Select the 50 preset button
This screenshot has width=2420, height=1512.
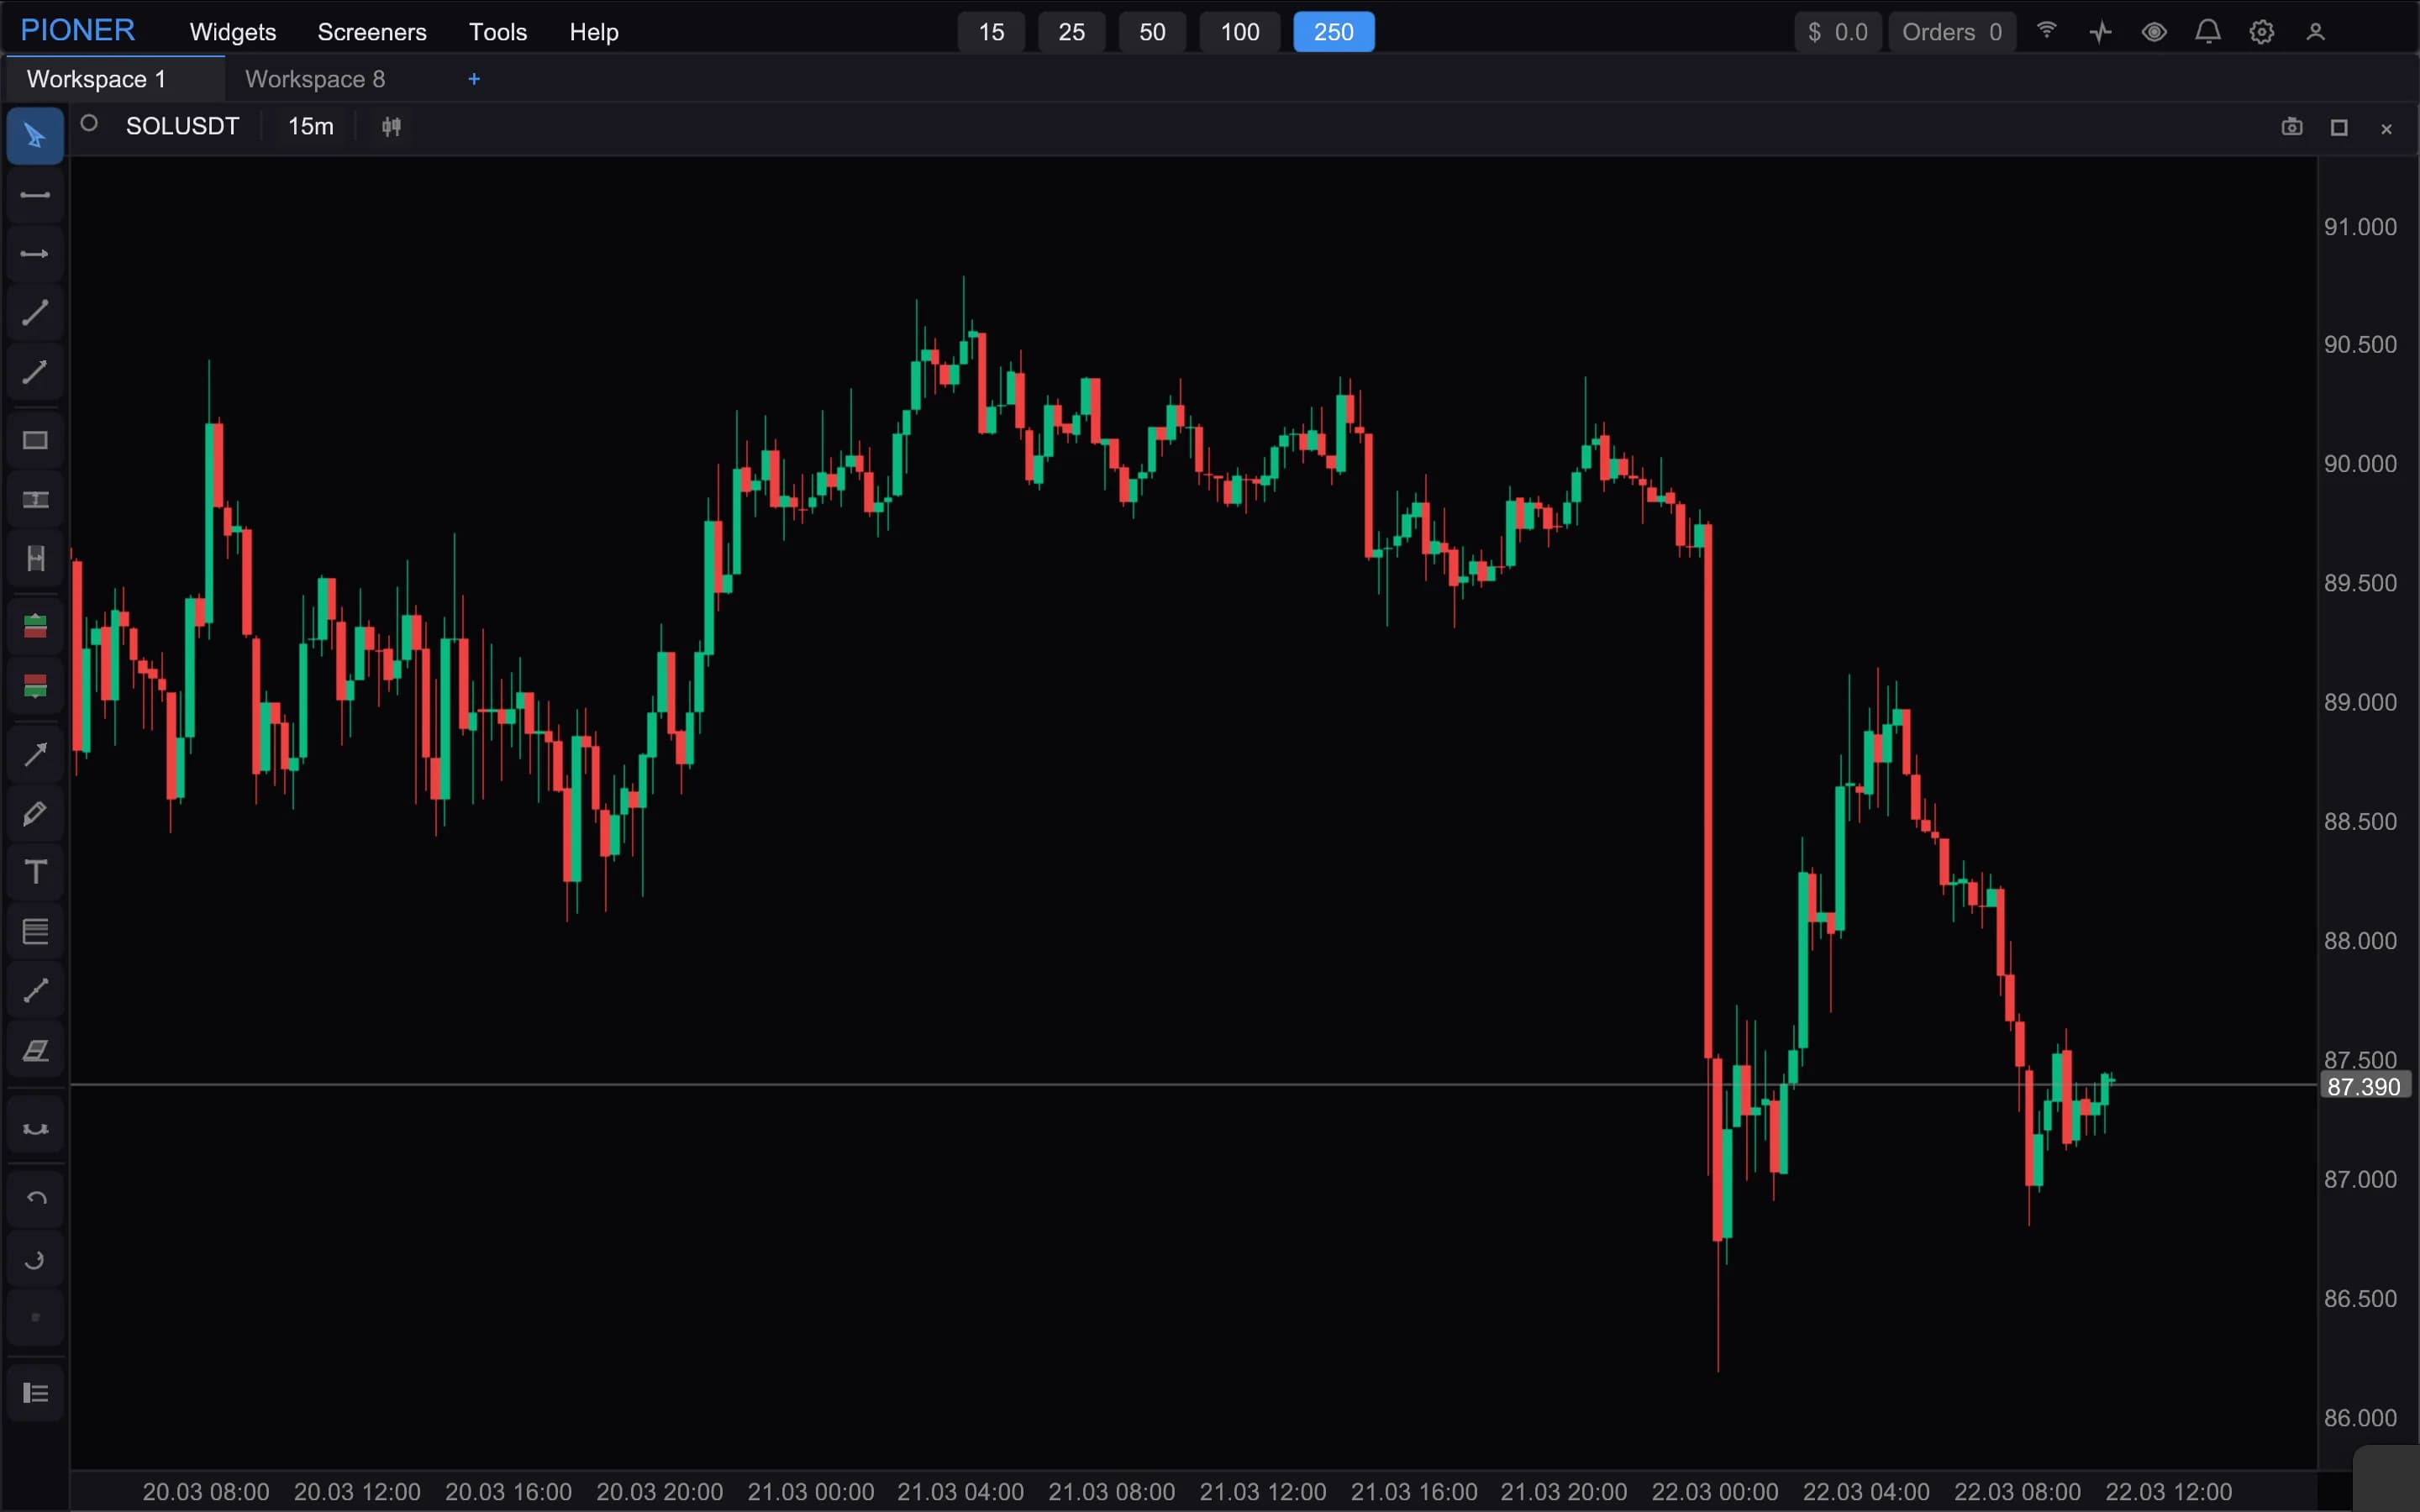[x=1152, y=32]
